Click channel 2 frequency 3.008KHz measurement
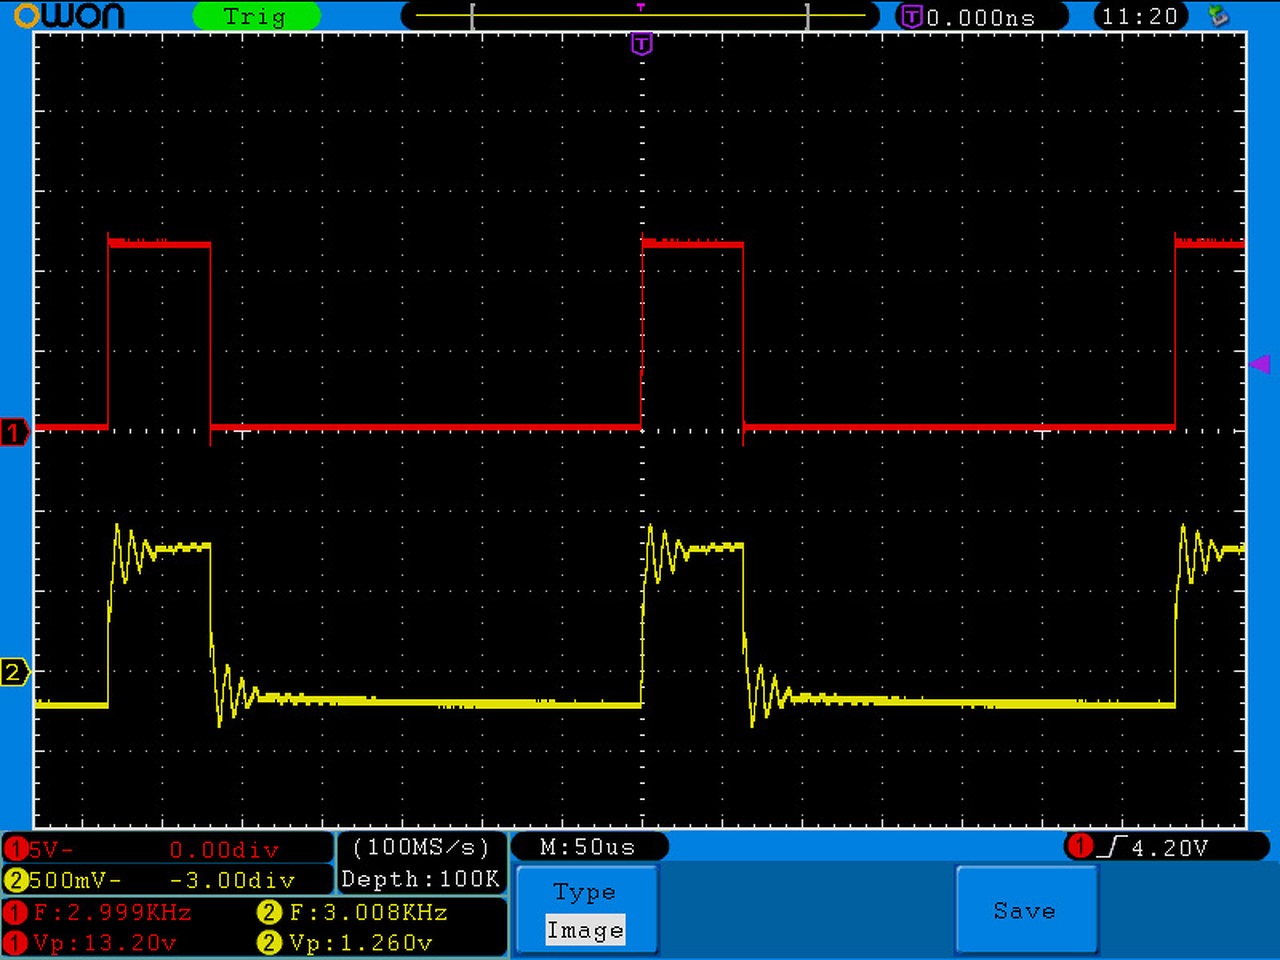This screenshot has width=1280, height=960. coord(368,912)
